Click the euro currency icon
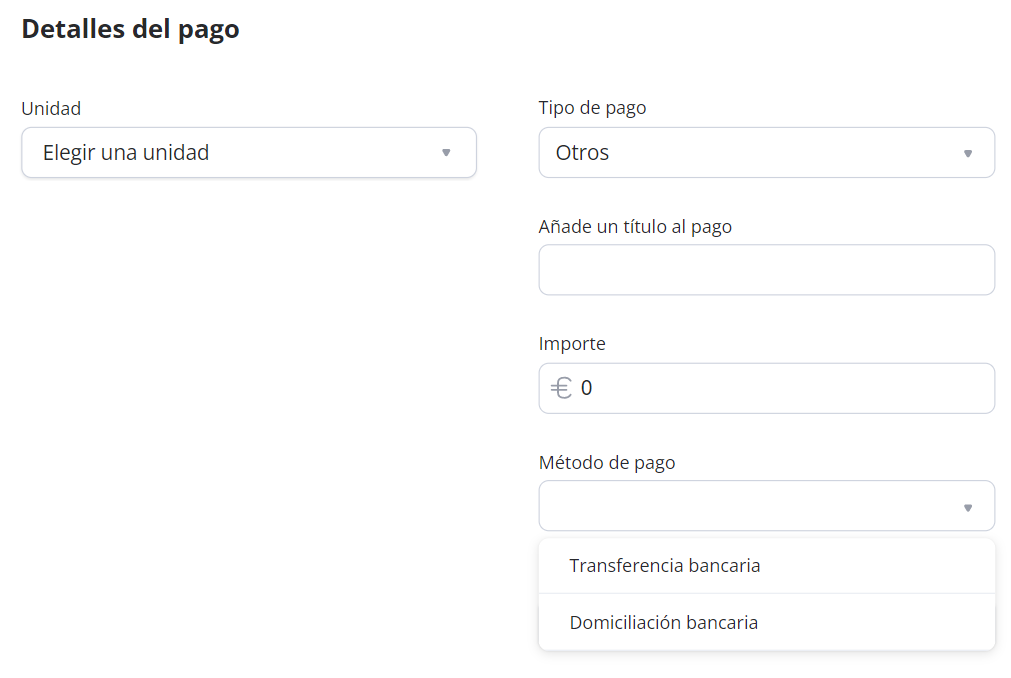 (x=562, y=388)
